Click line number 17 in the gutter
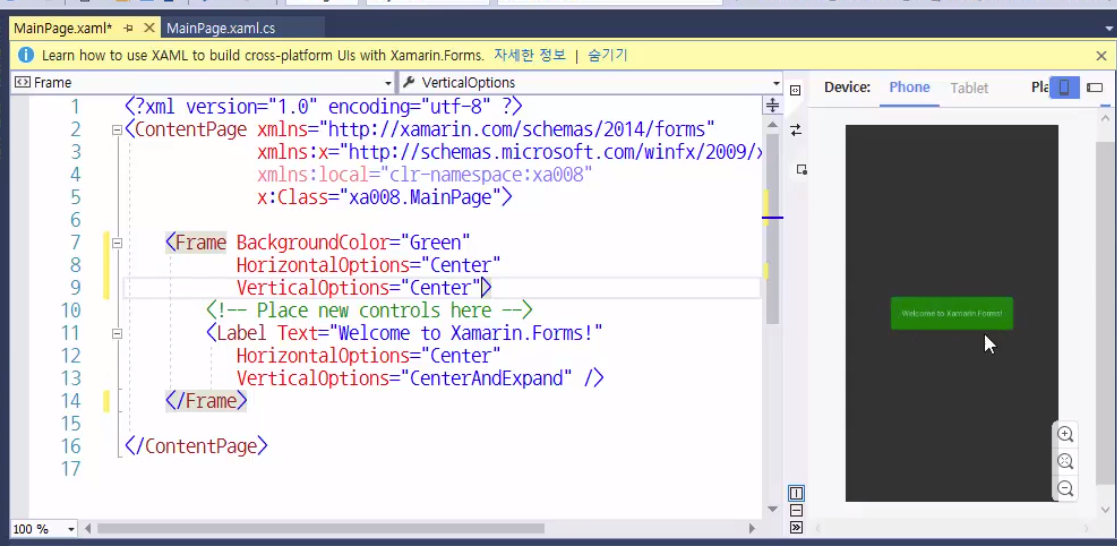Viewport: 1117px width, 546px height. click(71, 469)
